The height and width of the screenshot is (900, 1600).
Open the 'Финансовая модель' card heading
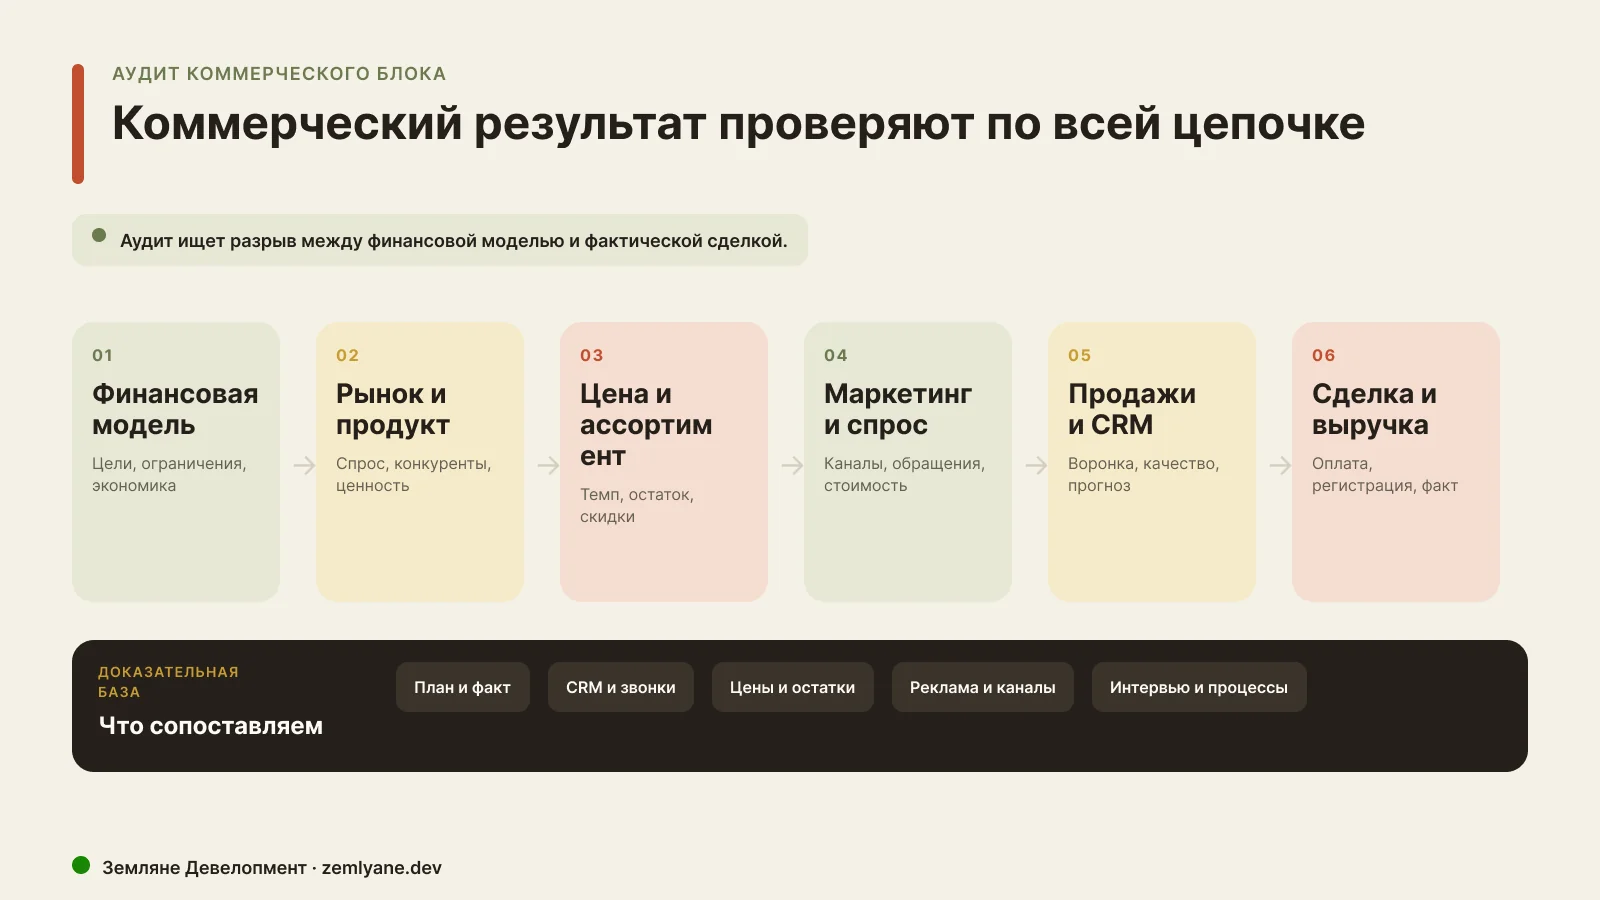click(x=175, y=409)
